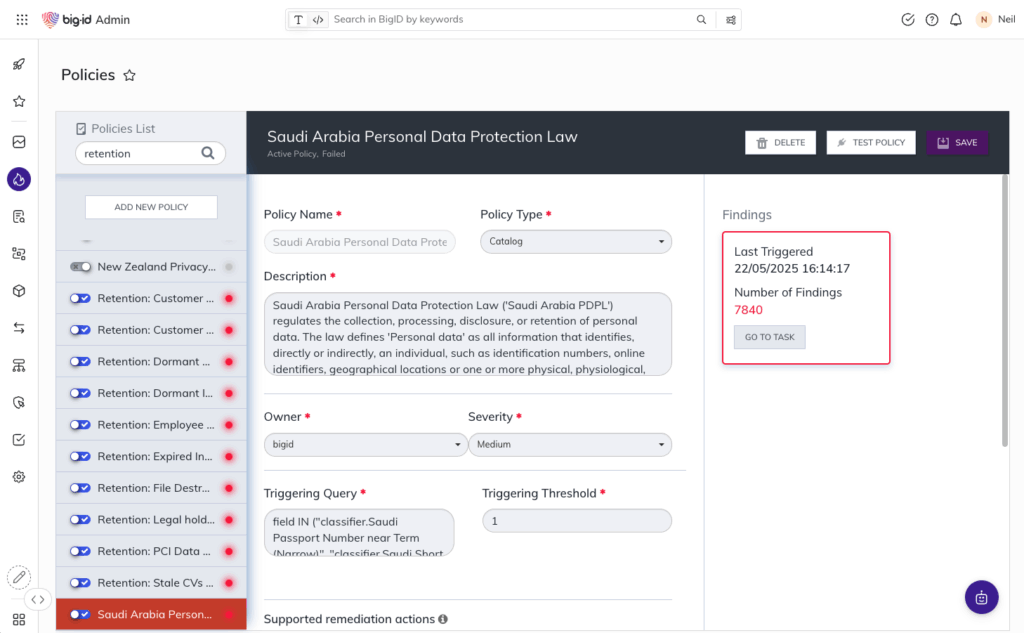Image resolution: width=1024 pixels, height=633 pixels.
Task: Click the rocket icon in left sidebar
Action: pyautogui.click(x=18, y=64)
